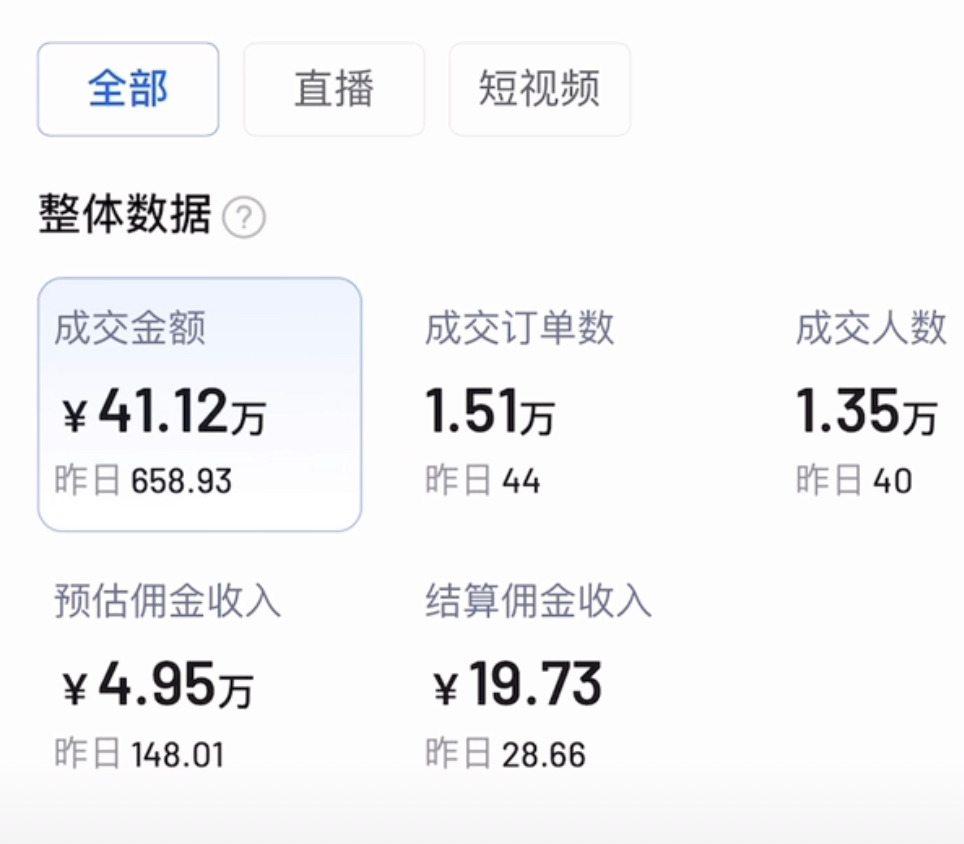Click the ¥19.73 settled commission value
The image size is (964, 844).
[x=517, y=684]
